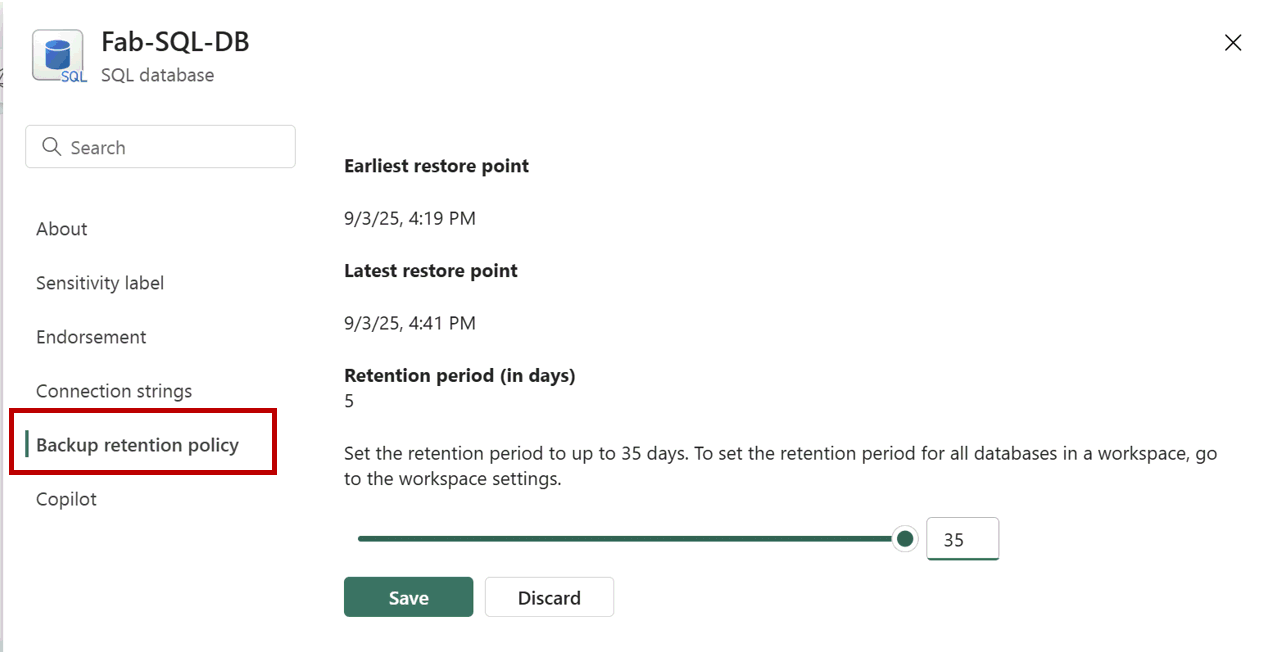Click the search magnifier icon
Viewport: 1270px width, 652px height.
coord(52,147)
